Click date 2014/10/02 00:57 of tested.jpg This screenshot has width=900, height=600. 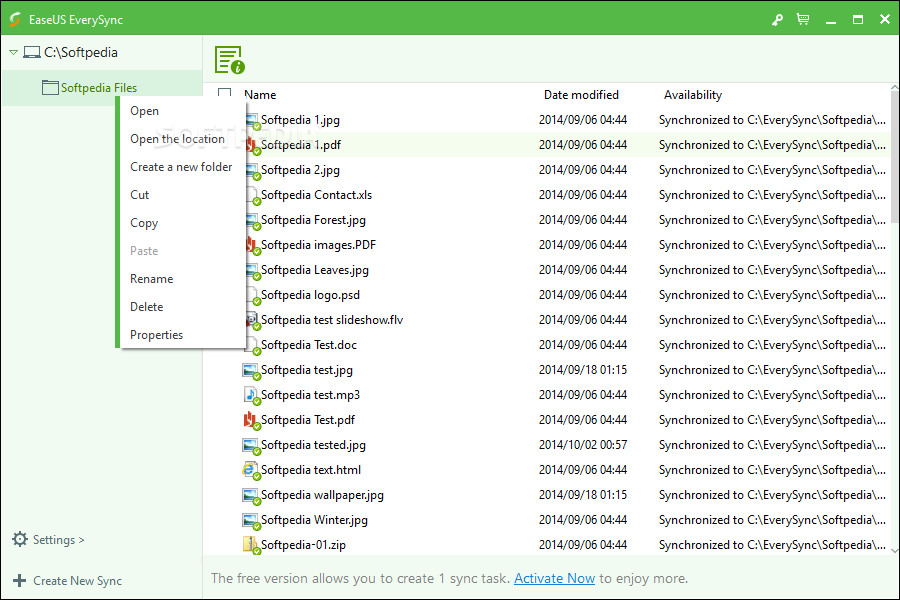pos(583,445)
